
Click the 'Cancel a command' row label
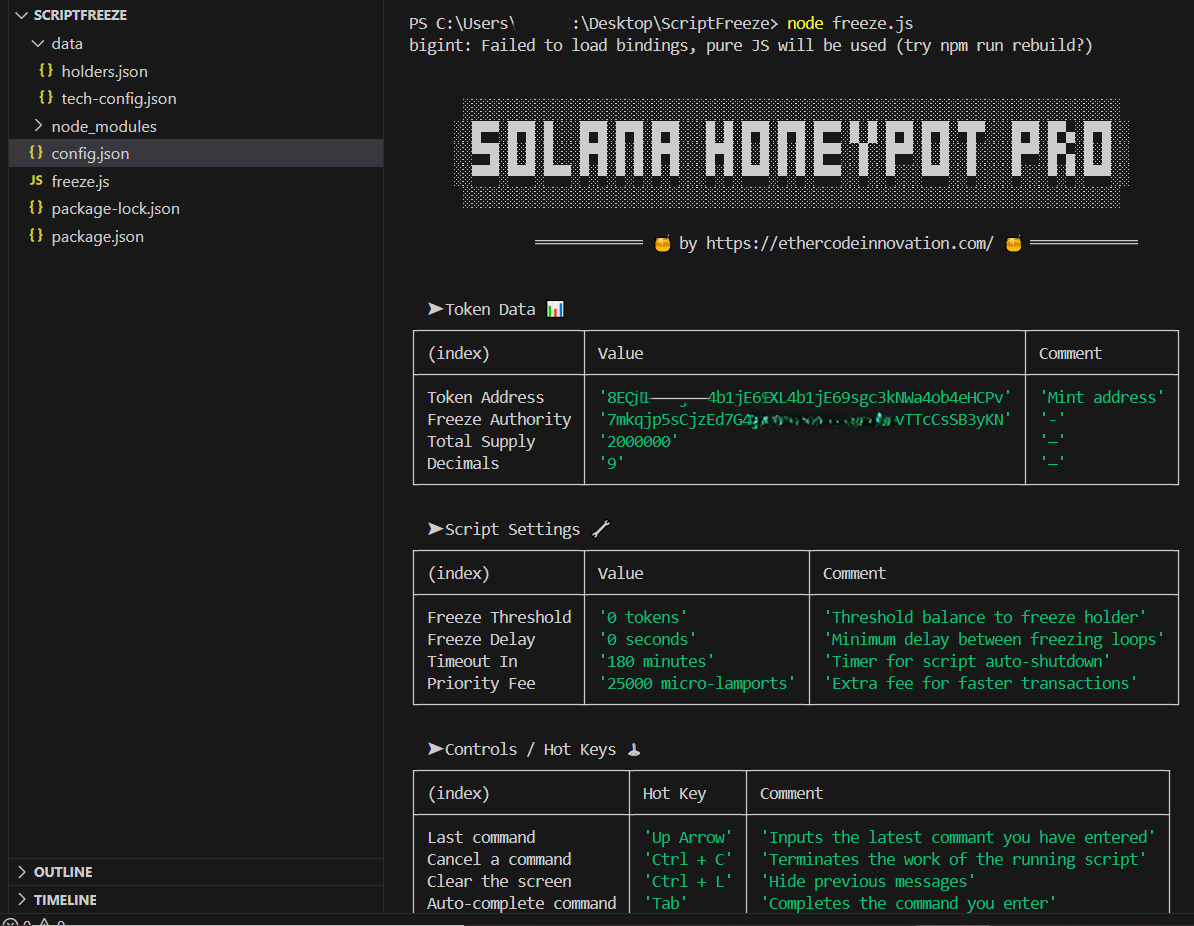(499, 860)
